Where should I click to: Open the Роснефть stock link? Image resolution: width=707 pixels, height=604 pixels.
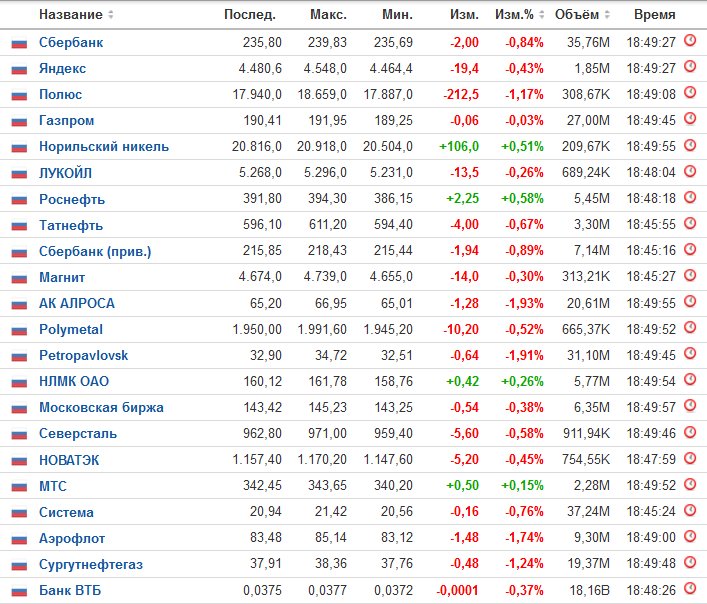pos(72,199)
